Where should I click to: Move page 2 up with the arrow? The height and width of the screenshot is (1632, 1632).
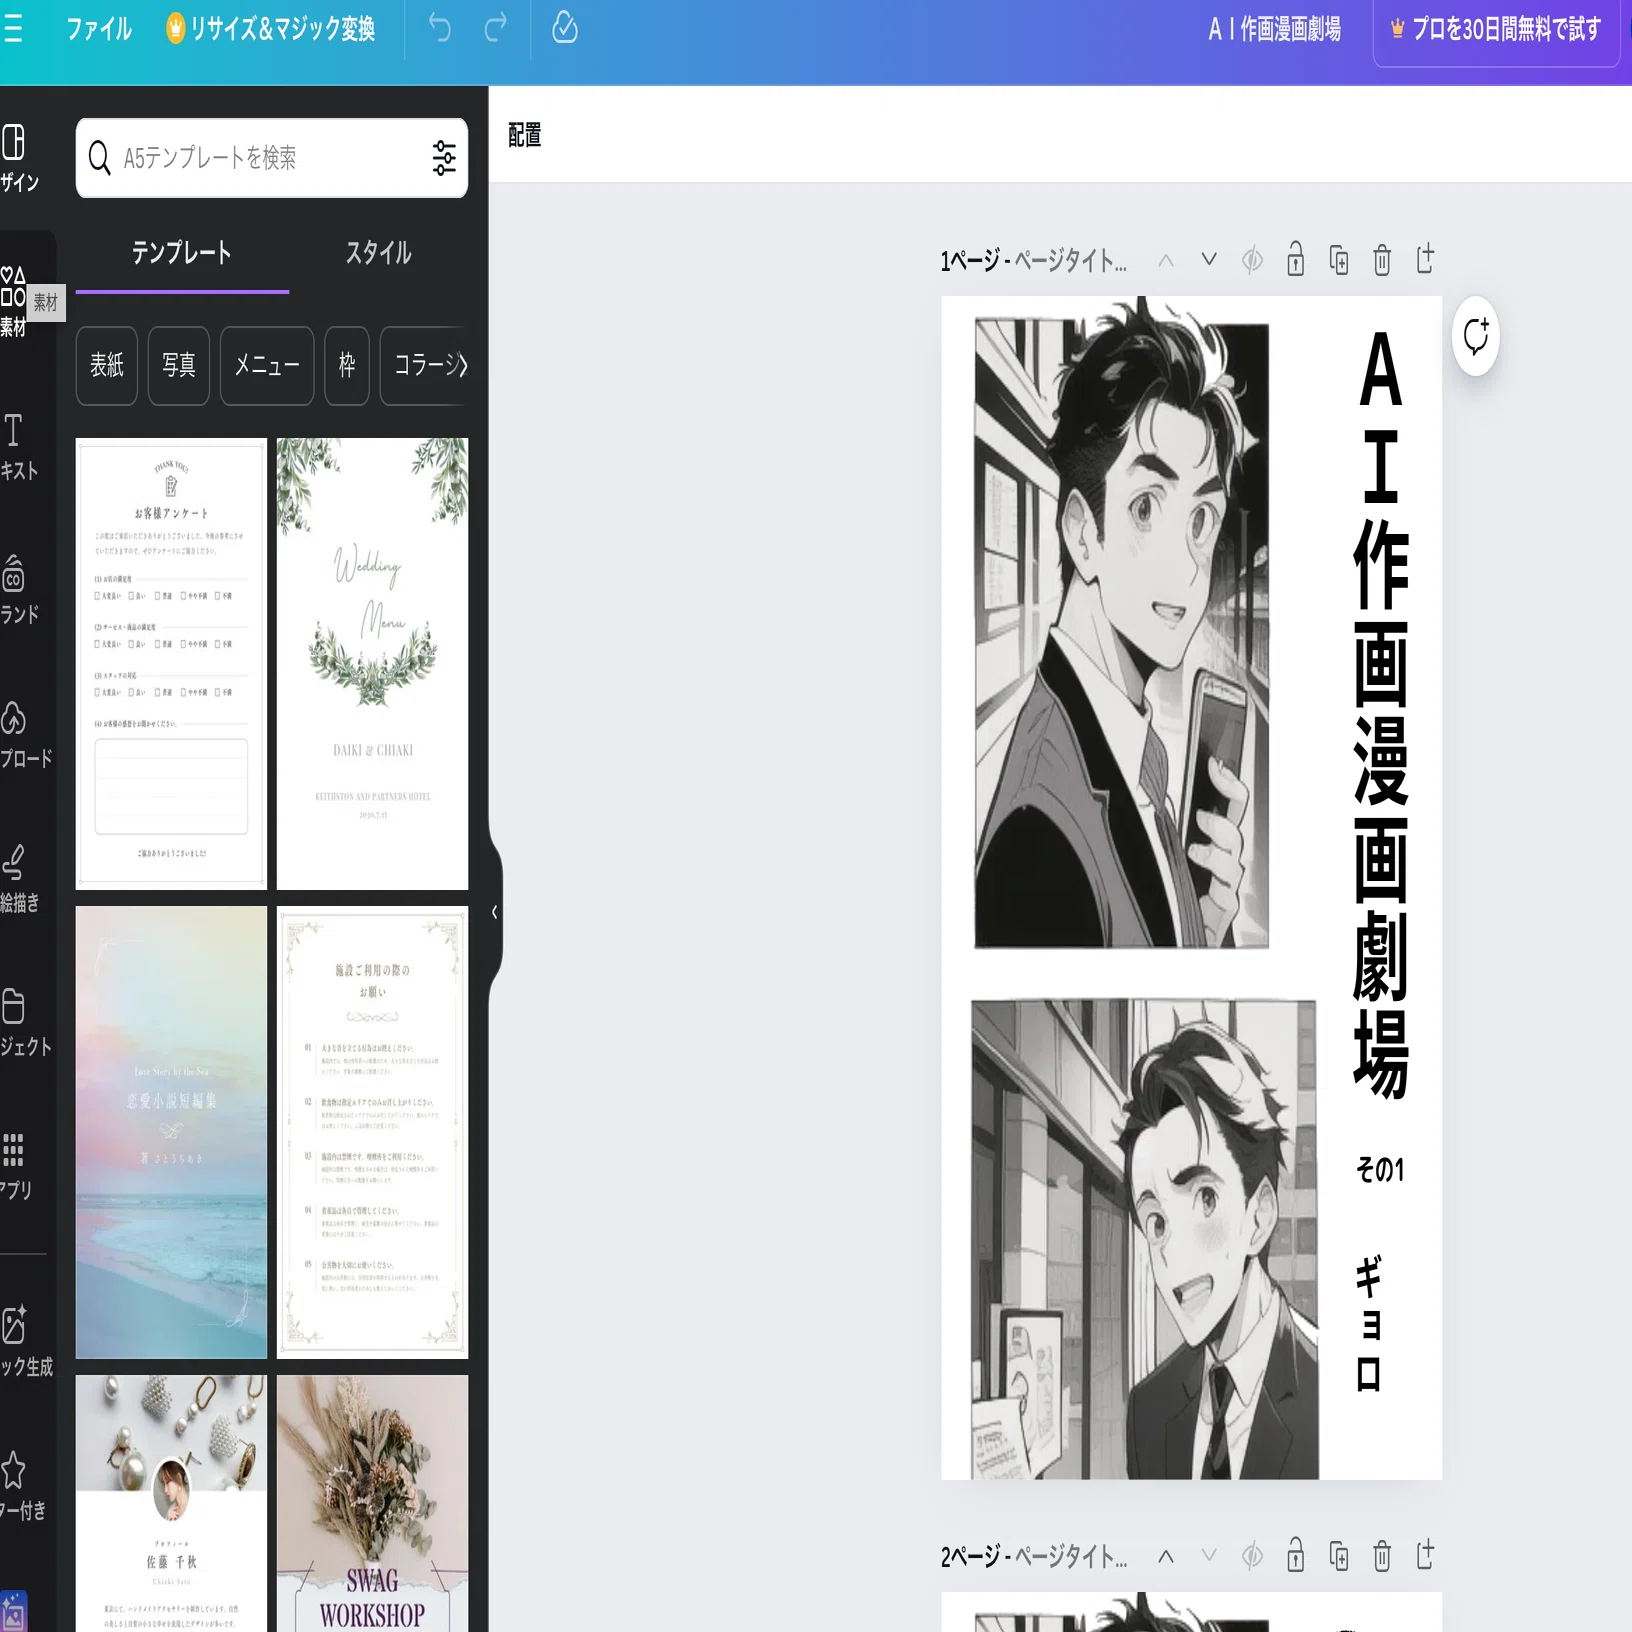pyautogui.click(x=1166, y=1556)
